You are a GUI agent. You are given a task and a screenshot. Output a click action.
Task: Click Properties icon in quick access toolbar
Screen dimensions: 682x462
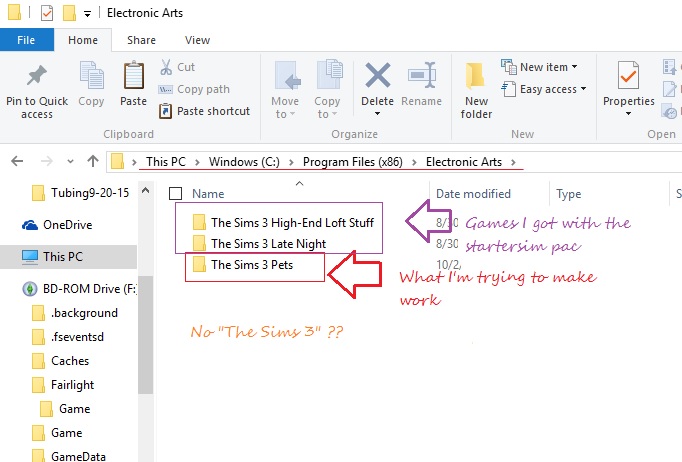click(47, 13)
